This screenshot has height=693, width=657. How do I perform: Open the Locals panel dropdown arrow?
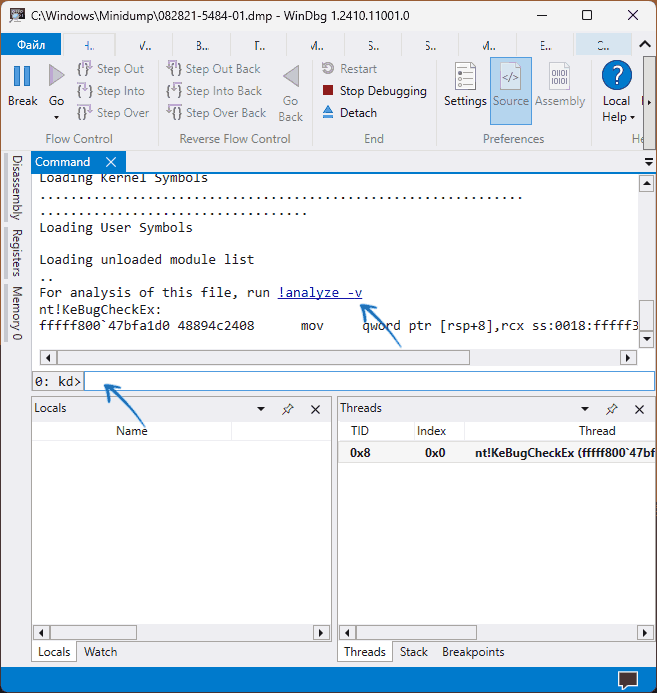261,409
